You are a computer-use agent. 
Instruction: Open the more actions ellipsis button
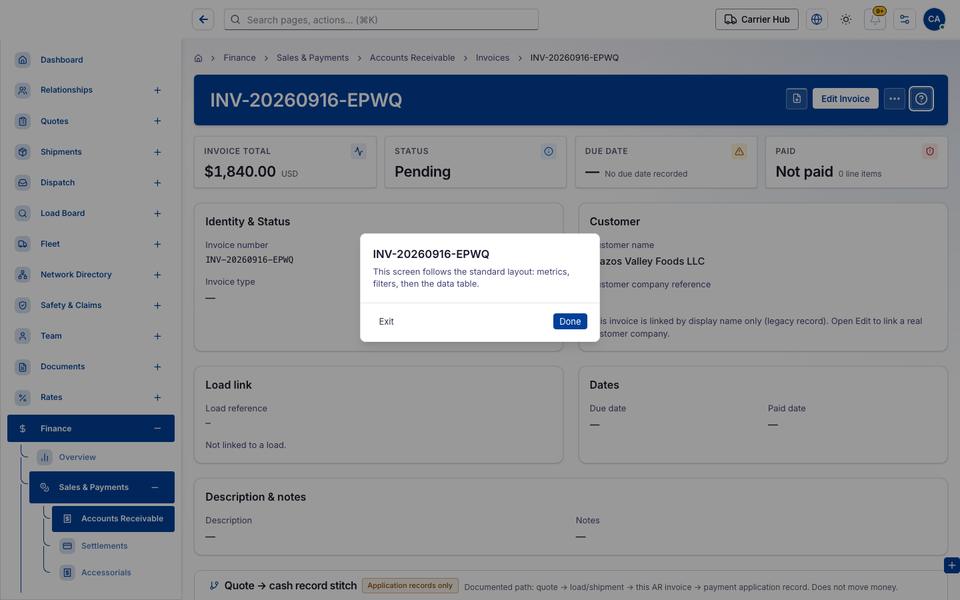tap(894, 99)
